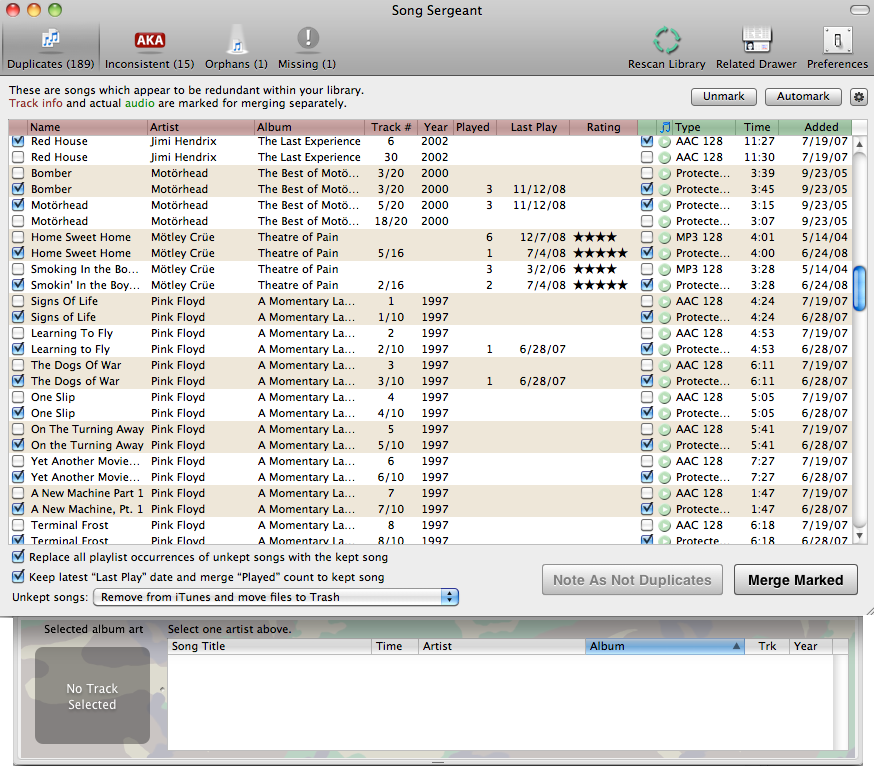Viewport: 874px width, 766px height.
Task: Click the Automark button
Action: [x=803, y=96]
